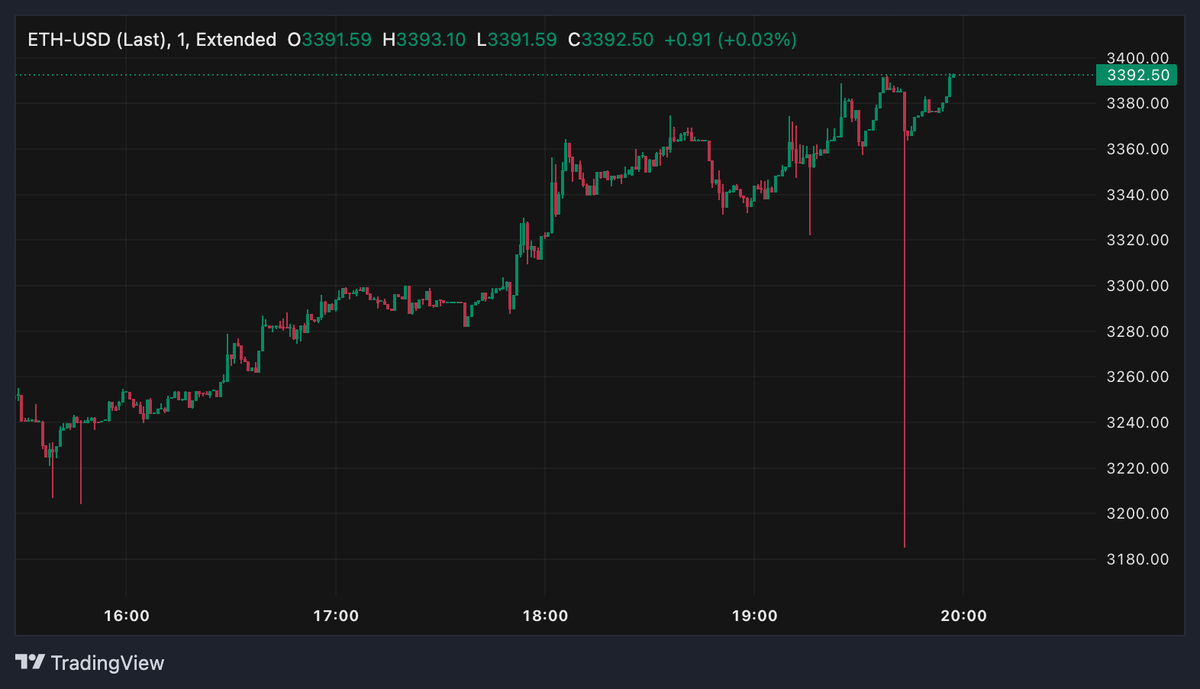
Task: Click the 3240.00 price axis label
Action: pos(1139,423)
